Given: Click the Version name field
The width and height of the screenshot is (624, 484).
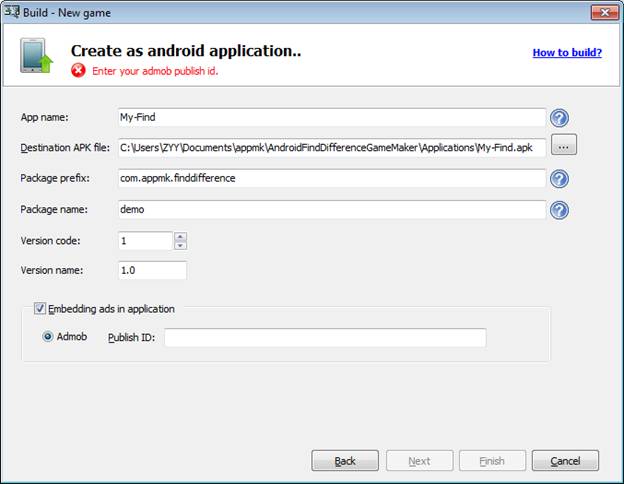Looking at the screenshot, I should point(152,270).
